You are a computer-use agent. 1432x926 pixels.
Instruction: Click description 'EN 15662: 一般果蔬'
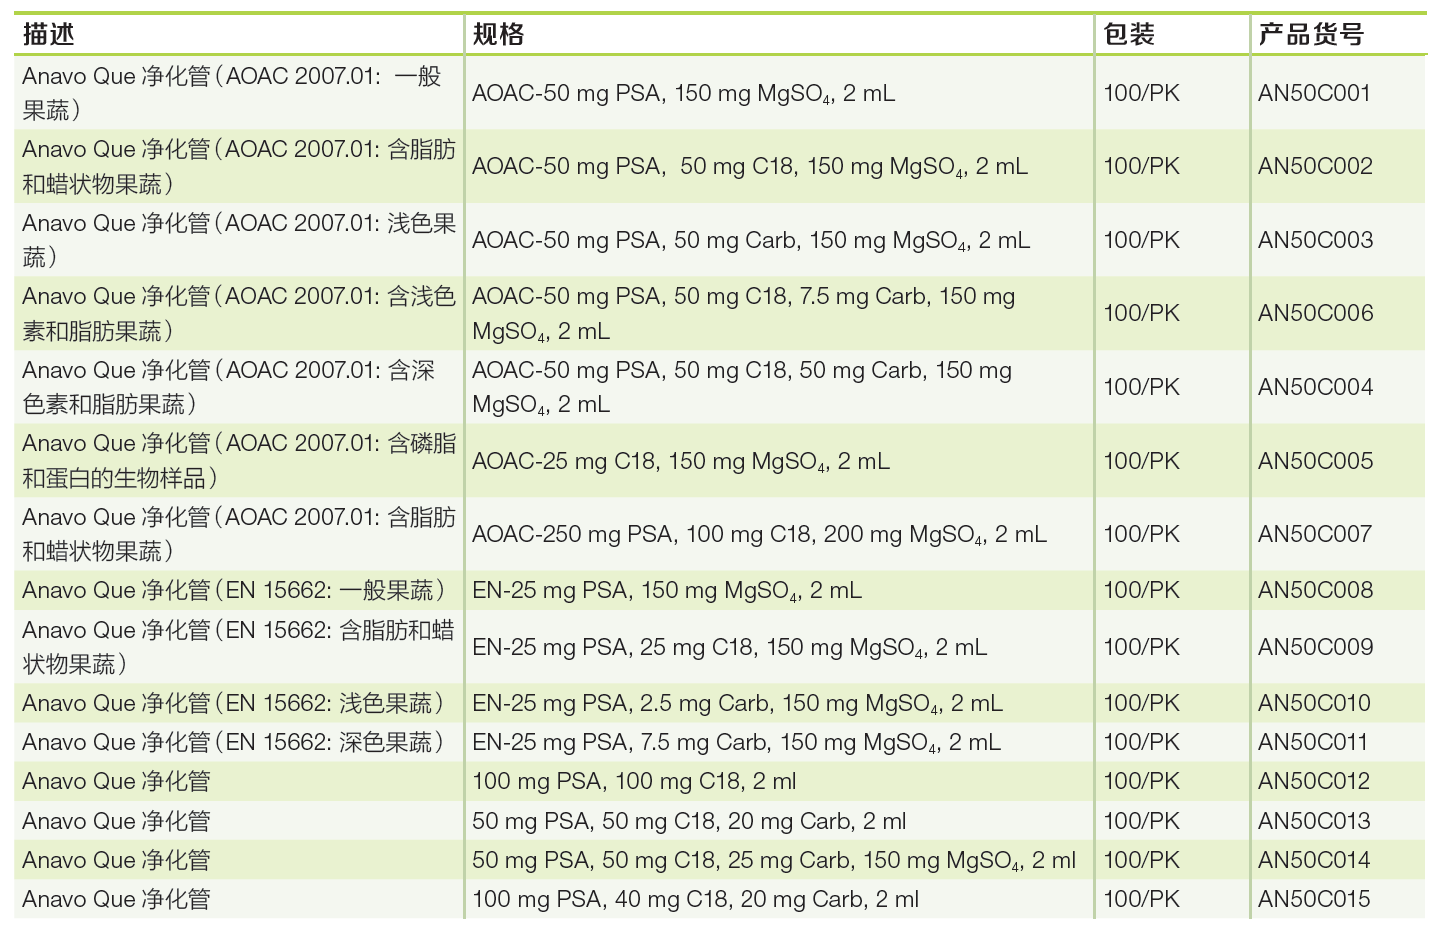coord(234,590)
